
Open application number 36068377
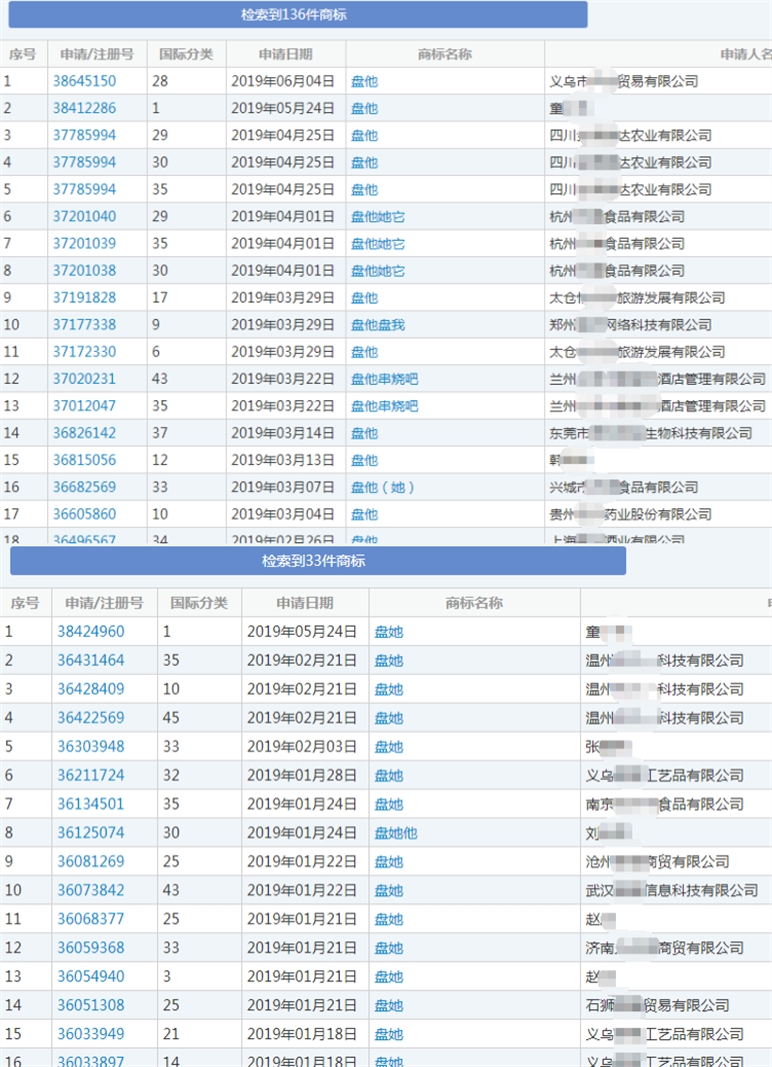(x=91, y=919)
